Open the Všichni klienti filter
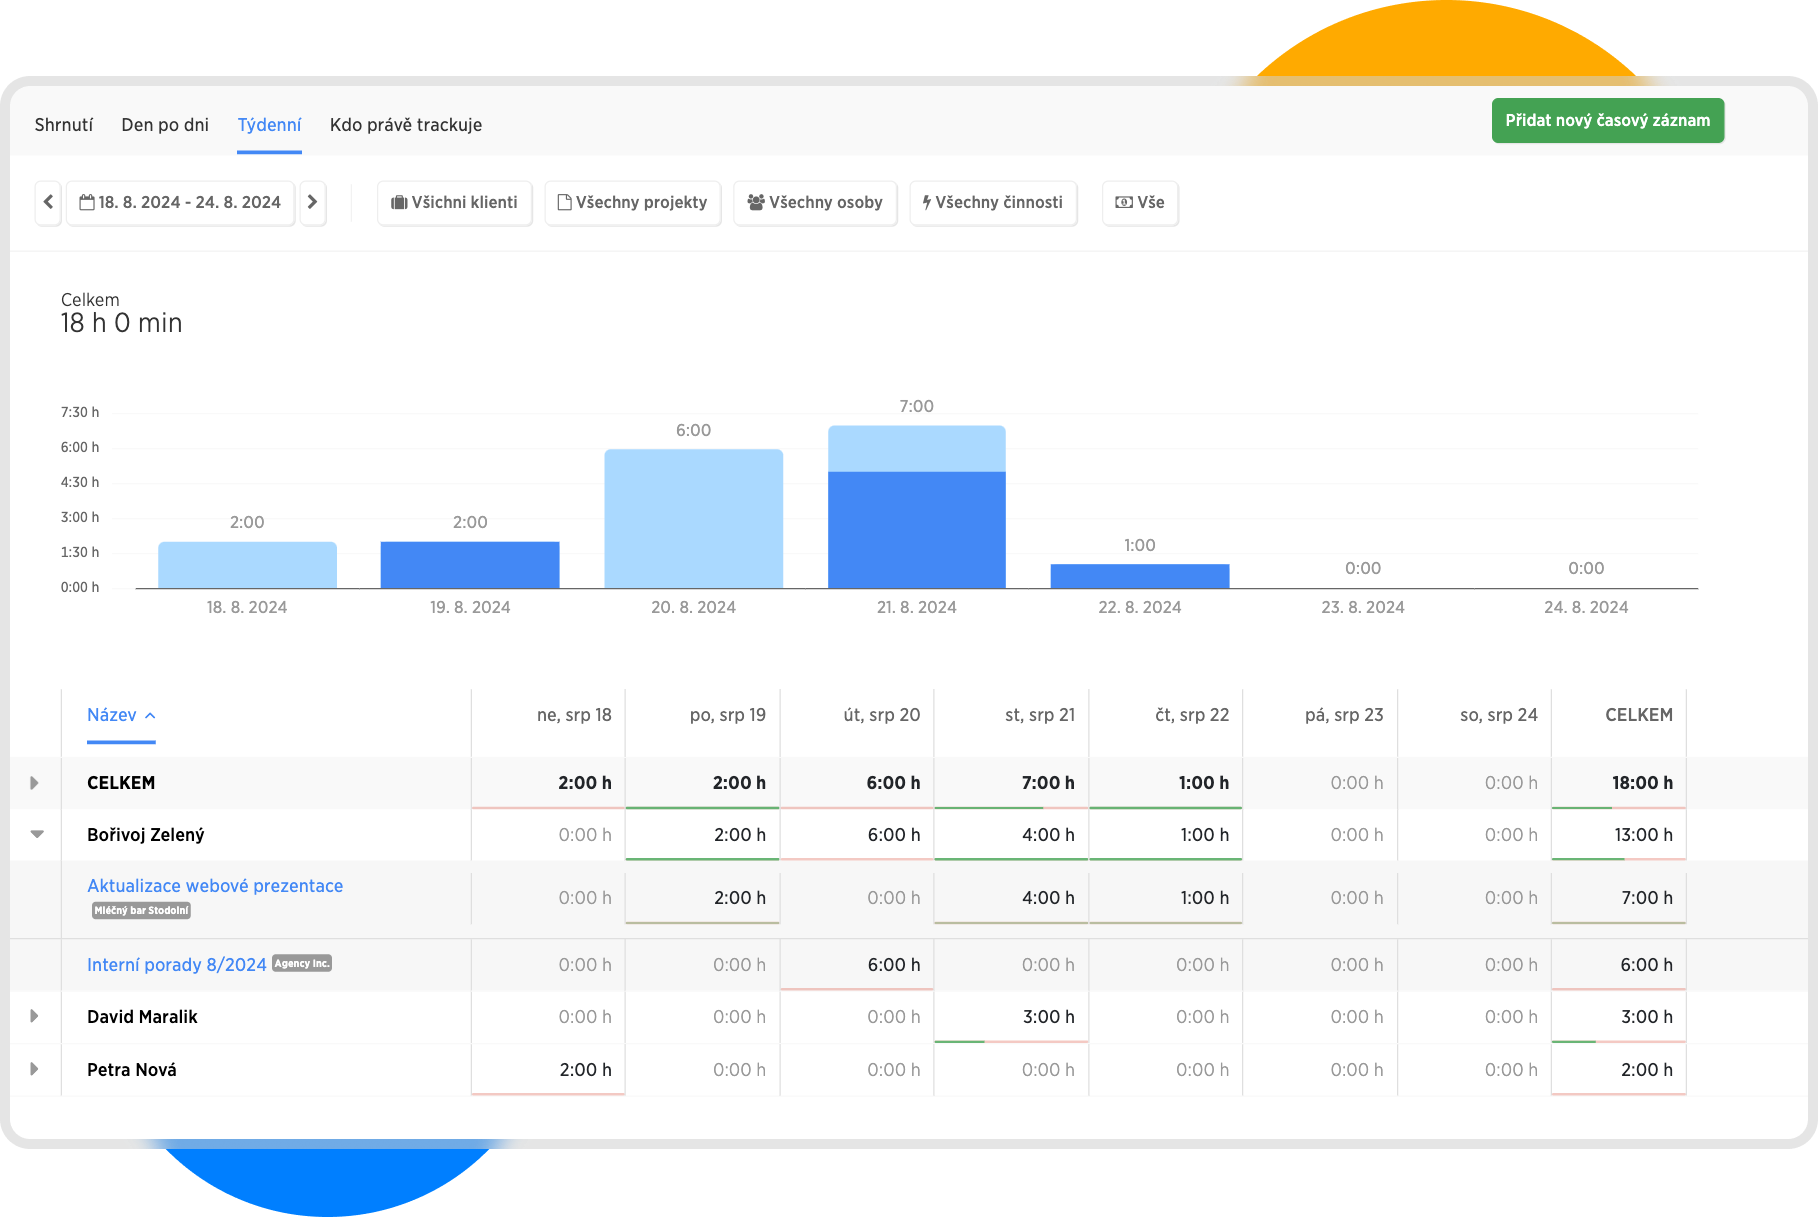 [x=454, y=202]
